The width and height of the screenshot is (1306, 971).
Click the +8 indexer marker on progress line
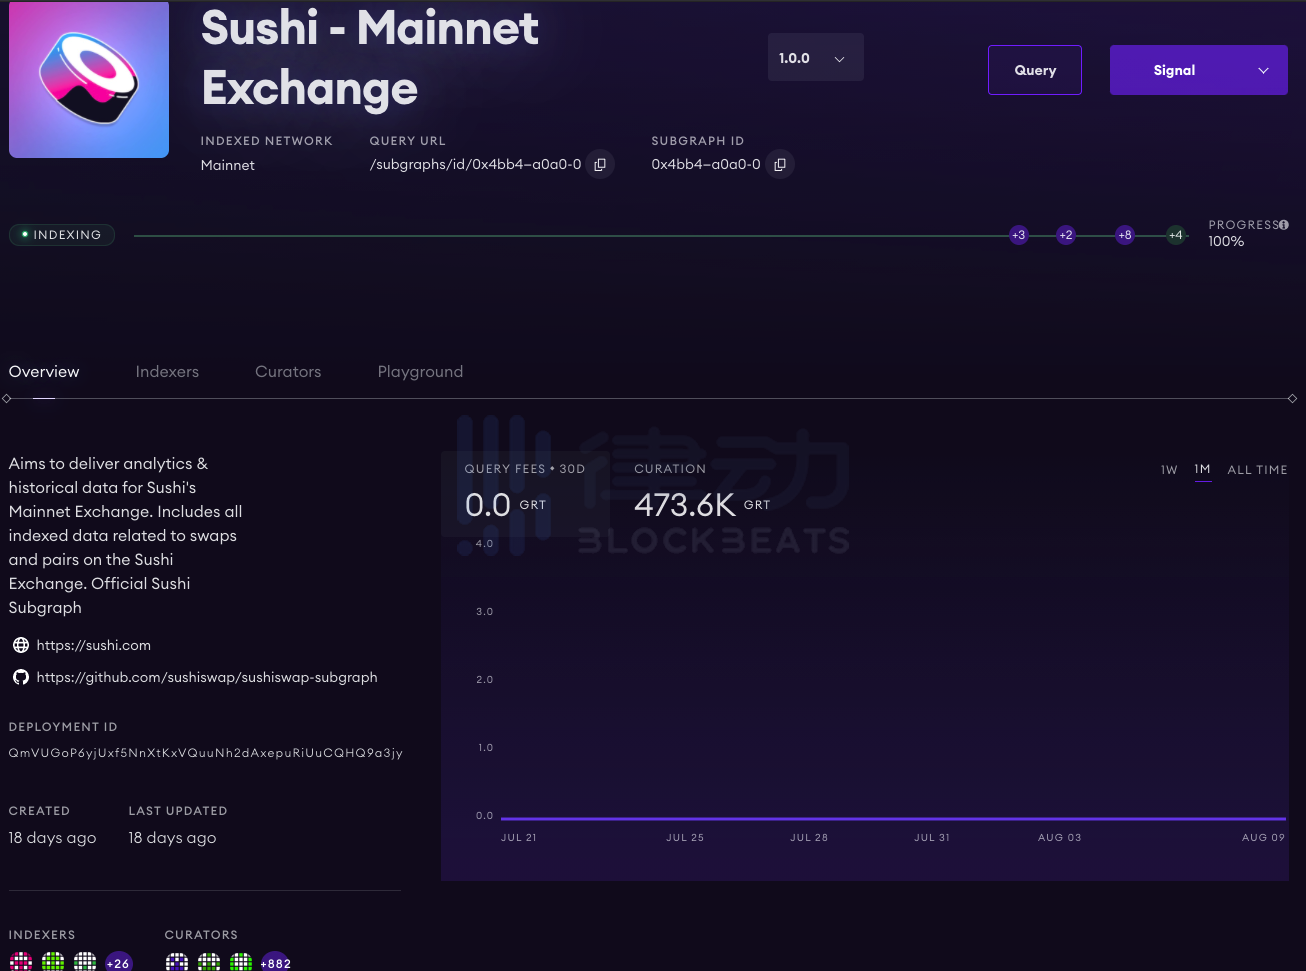tap(1125, 235)
